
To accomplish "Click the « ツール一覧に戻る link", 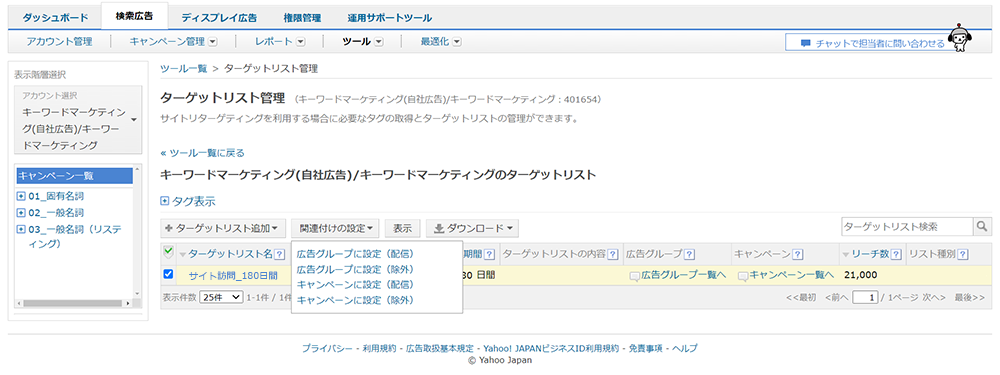I will 202,152.
